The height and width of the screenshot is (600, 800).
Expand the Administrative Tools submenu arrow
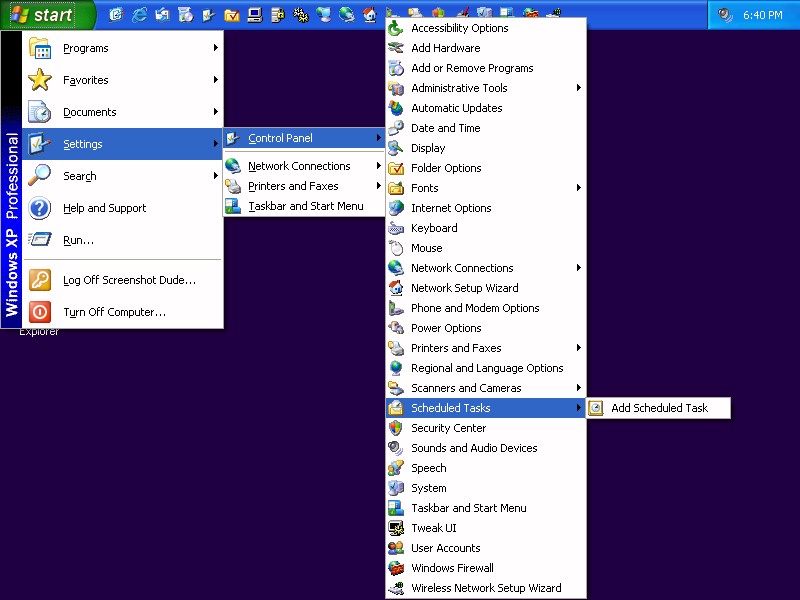[579, 88]
